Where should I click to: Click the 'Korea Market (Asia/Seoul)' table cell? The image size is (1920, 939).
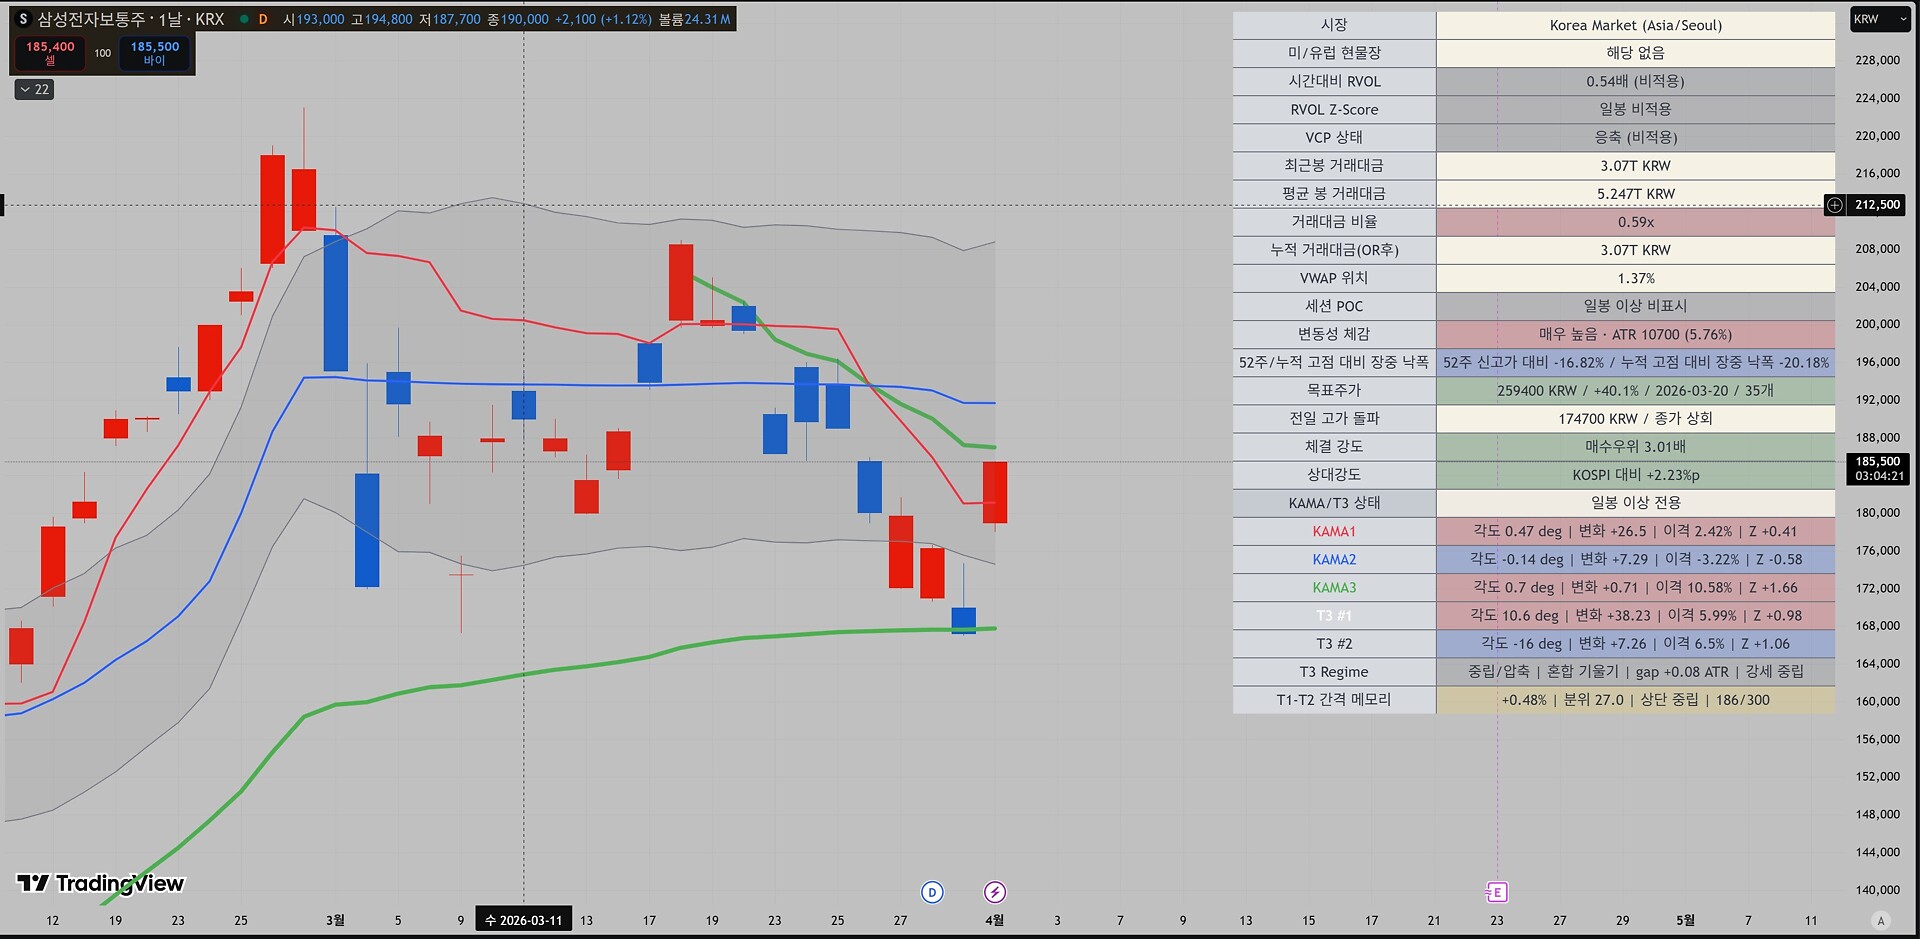tap(1636, 25)
